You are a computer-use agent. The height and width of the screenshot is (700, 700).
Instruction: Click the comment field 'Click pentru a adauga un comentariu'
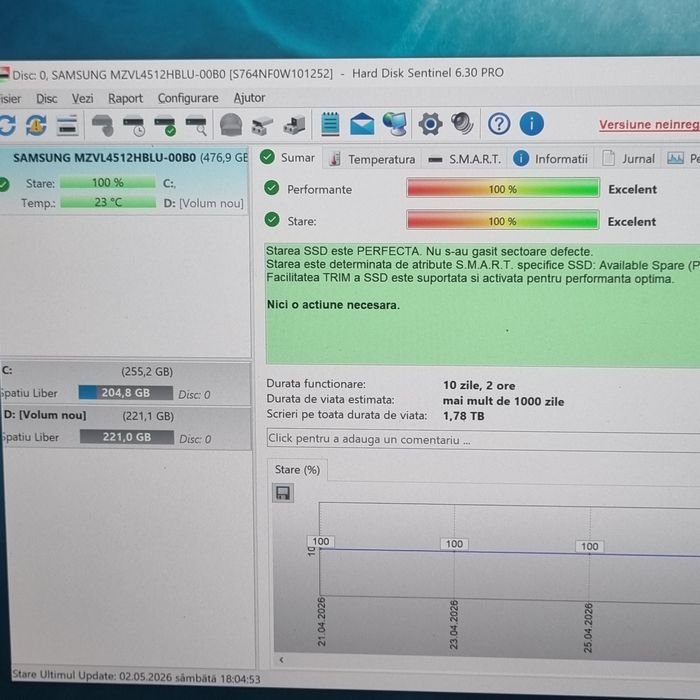pos(483,439)
